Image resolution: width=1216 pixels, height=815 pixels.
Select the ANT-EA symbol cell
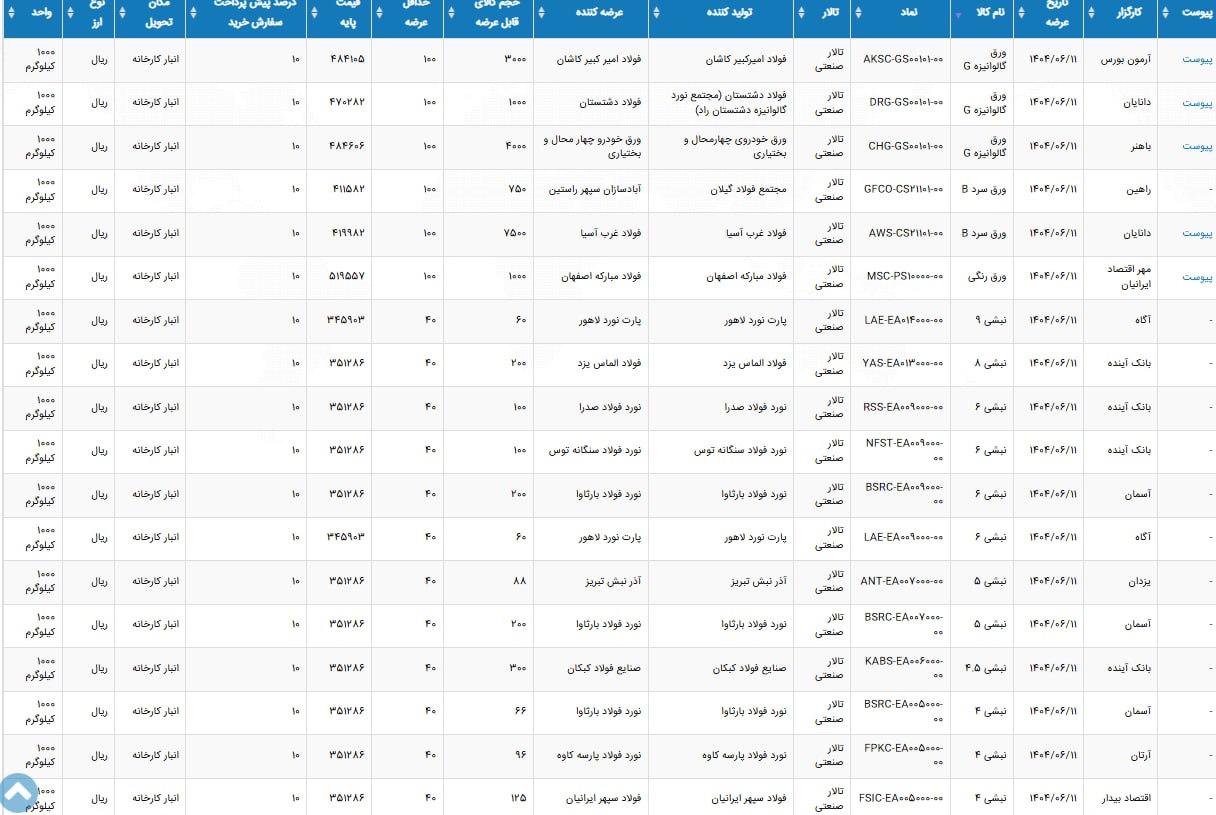pyautogui.click(x=902, y=580)
